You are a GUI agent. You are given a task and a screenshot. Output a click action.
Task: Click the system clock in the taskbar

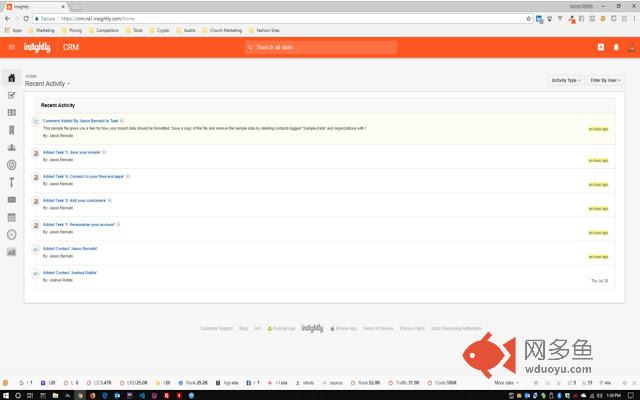[613, 396]
